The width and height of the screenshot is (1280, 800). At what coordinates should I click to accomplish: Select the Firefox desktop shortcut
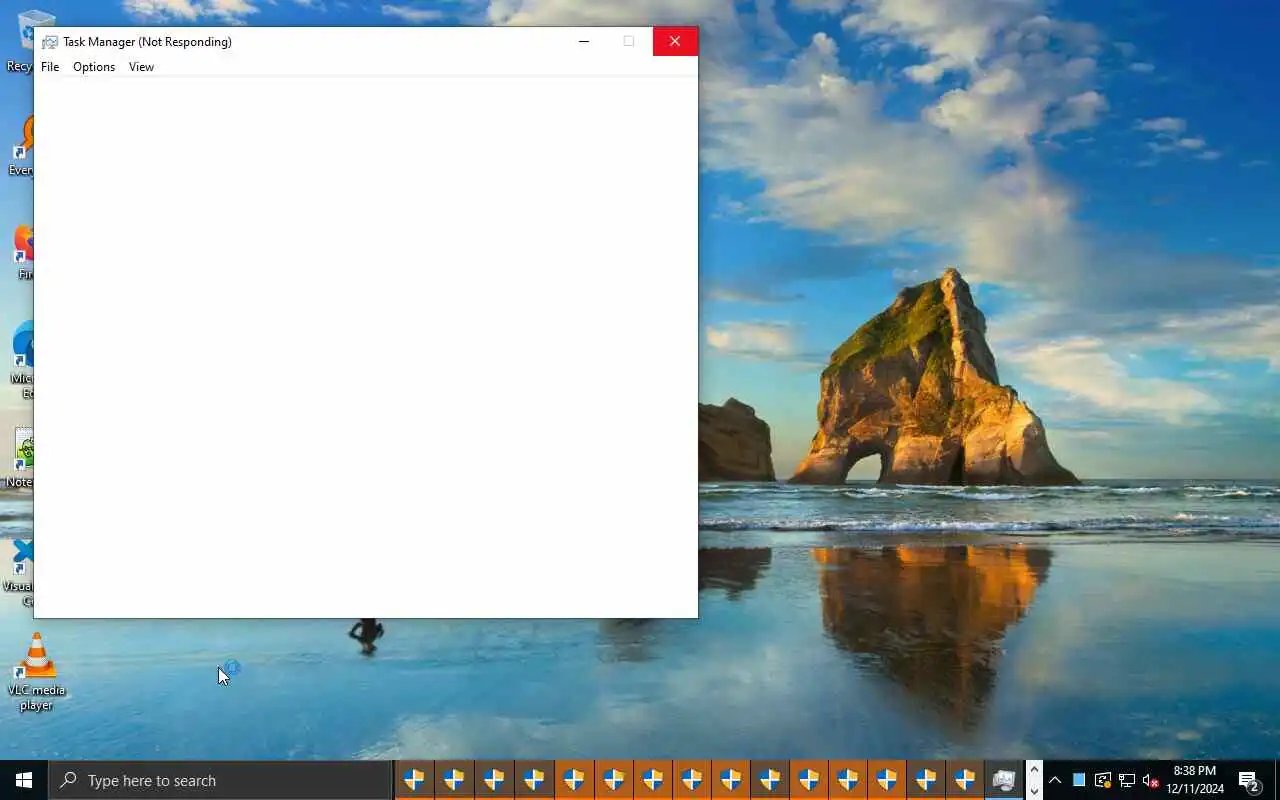tap(24, 252)
